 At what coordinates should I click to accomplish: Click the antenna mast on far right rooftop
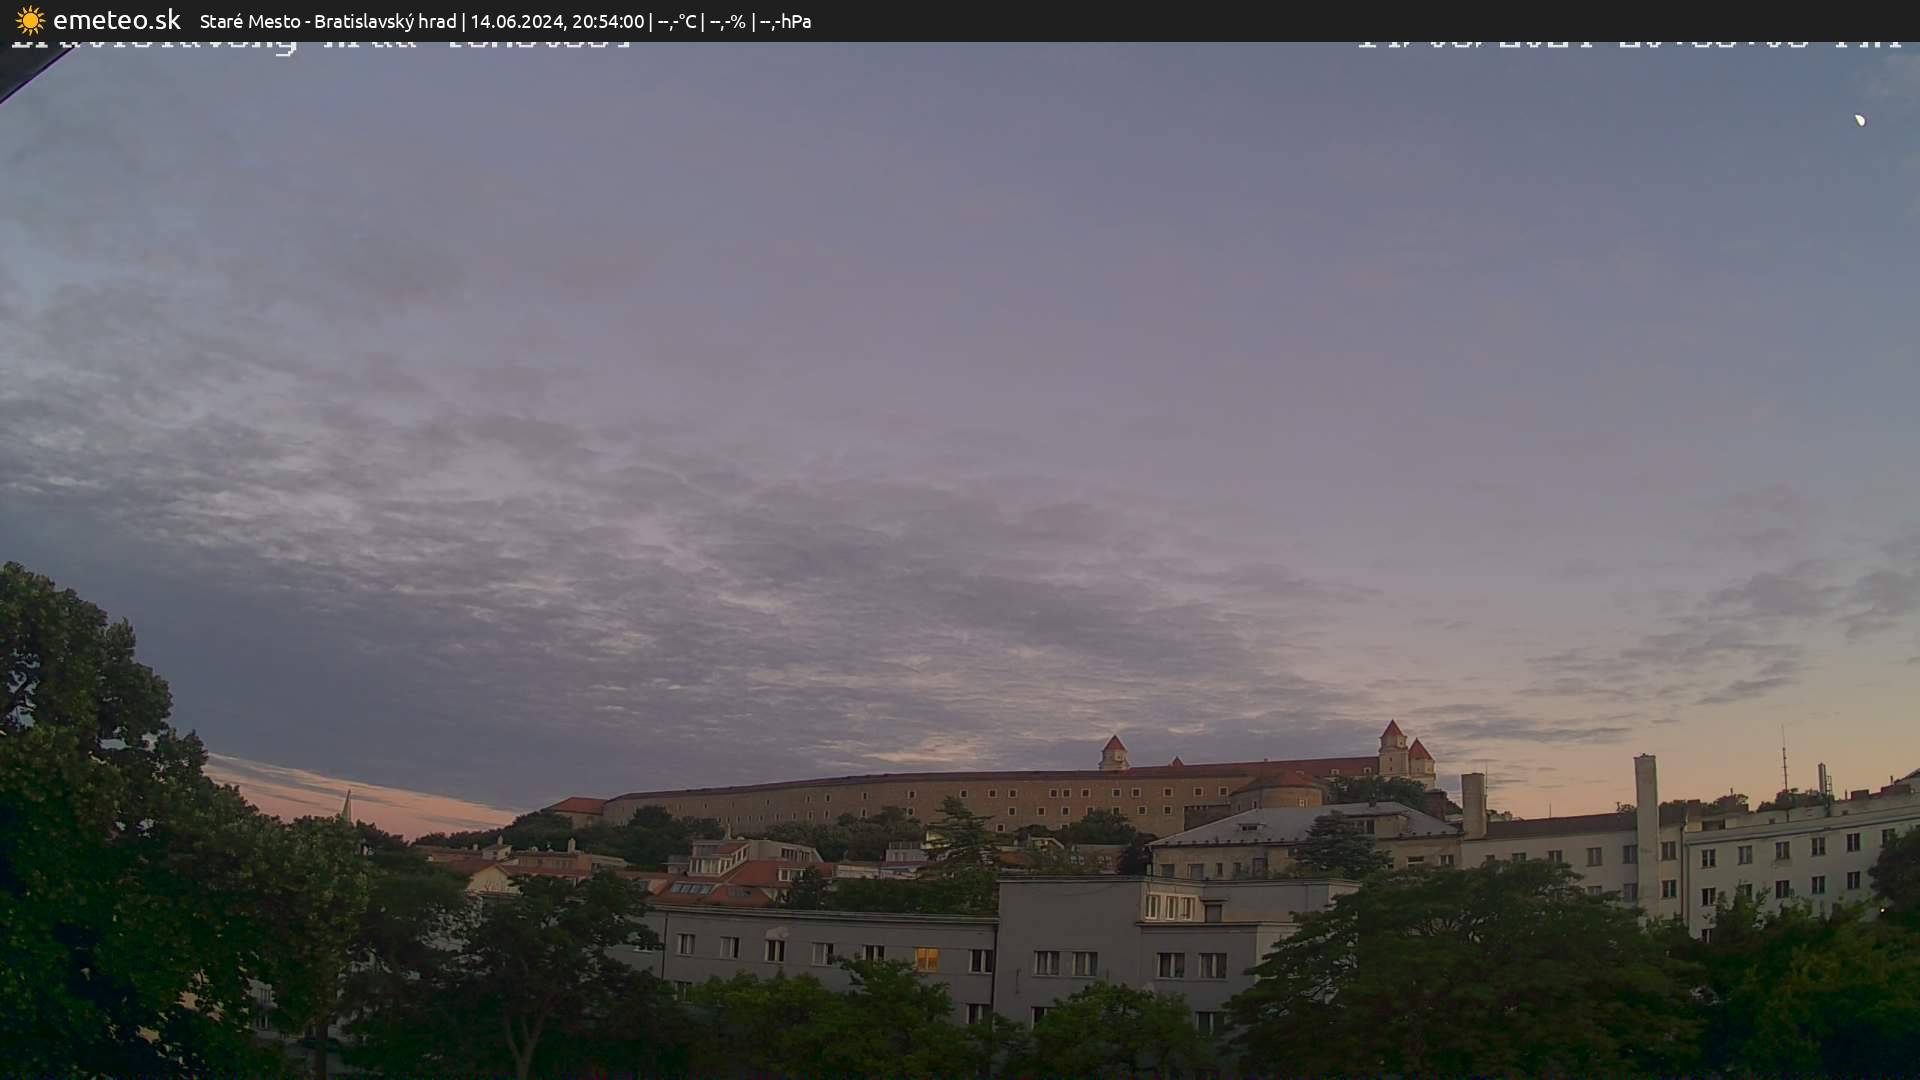1783,762
